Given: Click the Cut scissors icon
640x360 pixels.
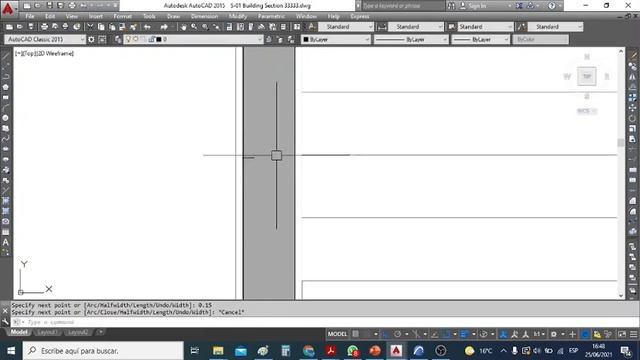Looking at the screenshot, I should tap(90, 27).
